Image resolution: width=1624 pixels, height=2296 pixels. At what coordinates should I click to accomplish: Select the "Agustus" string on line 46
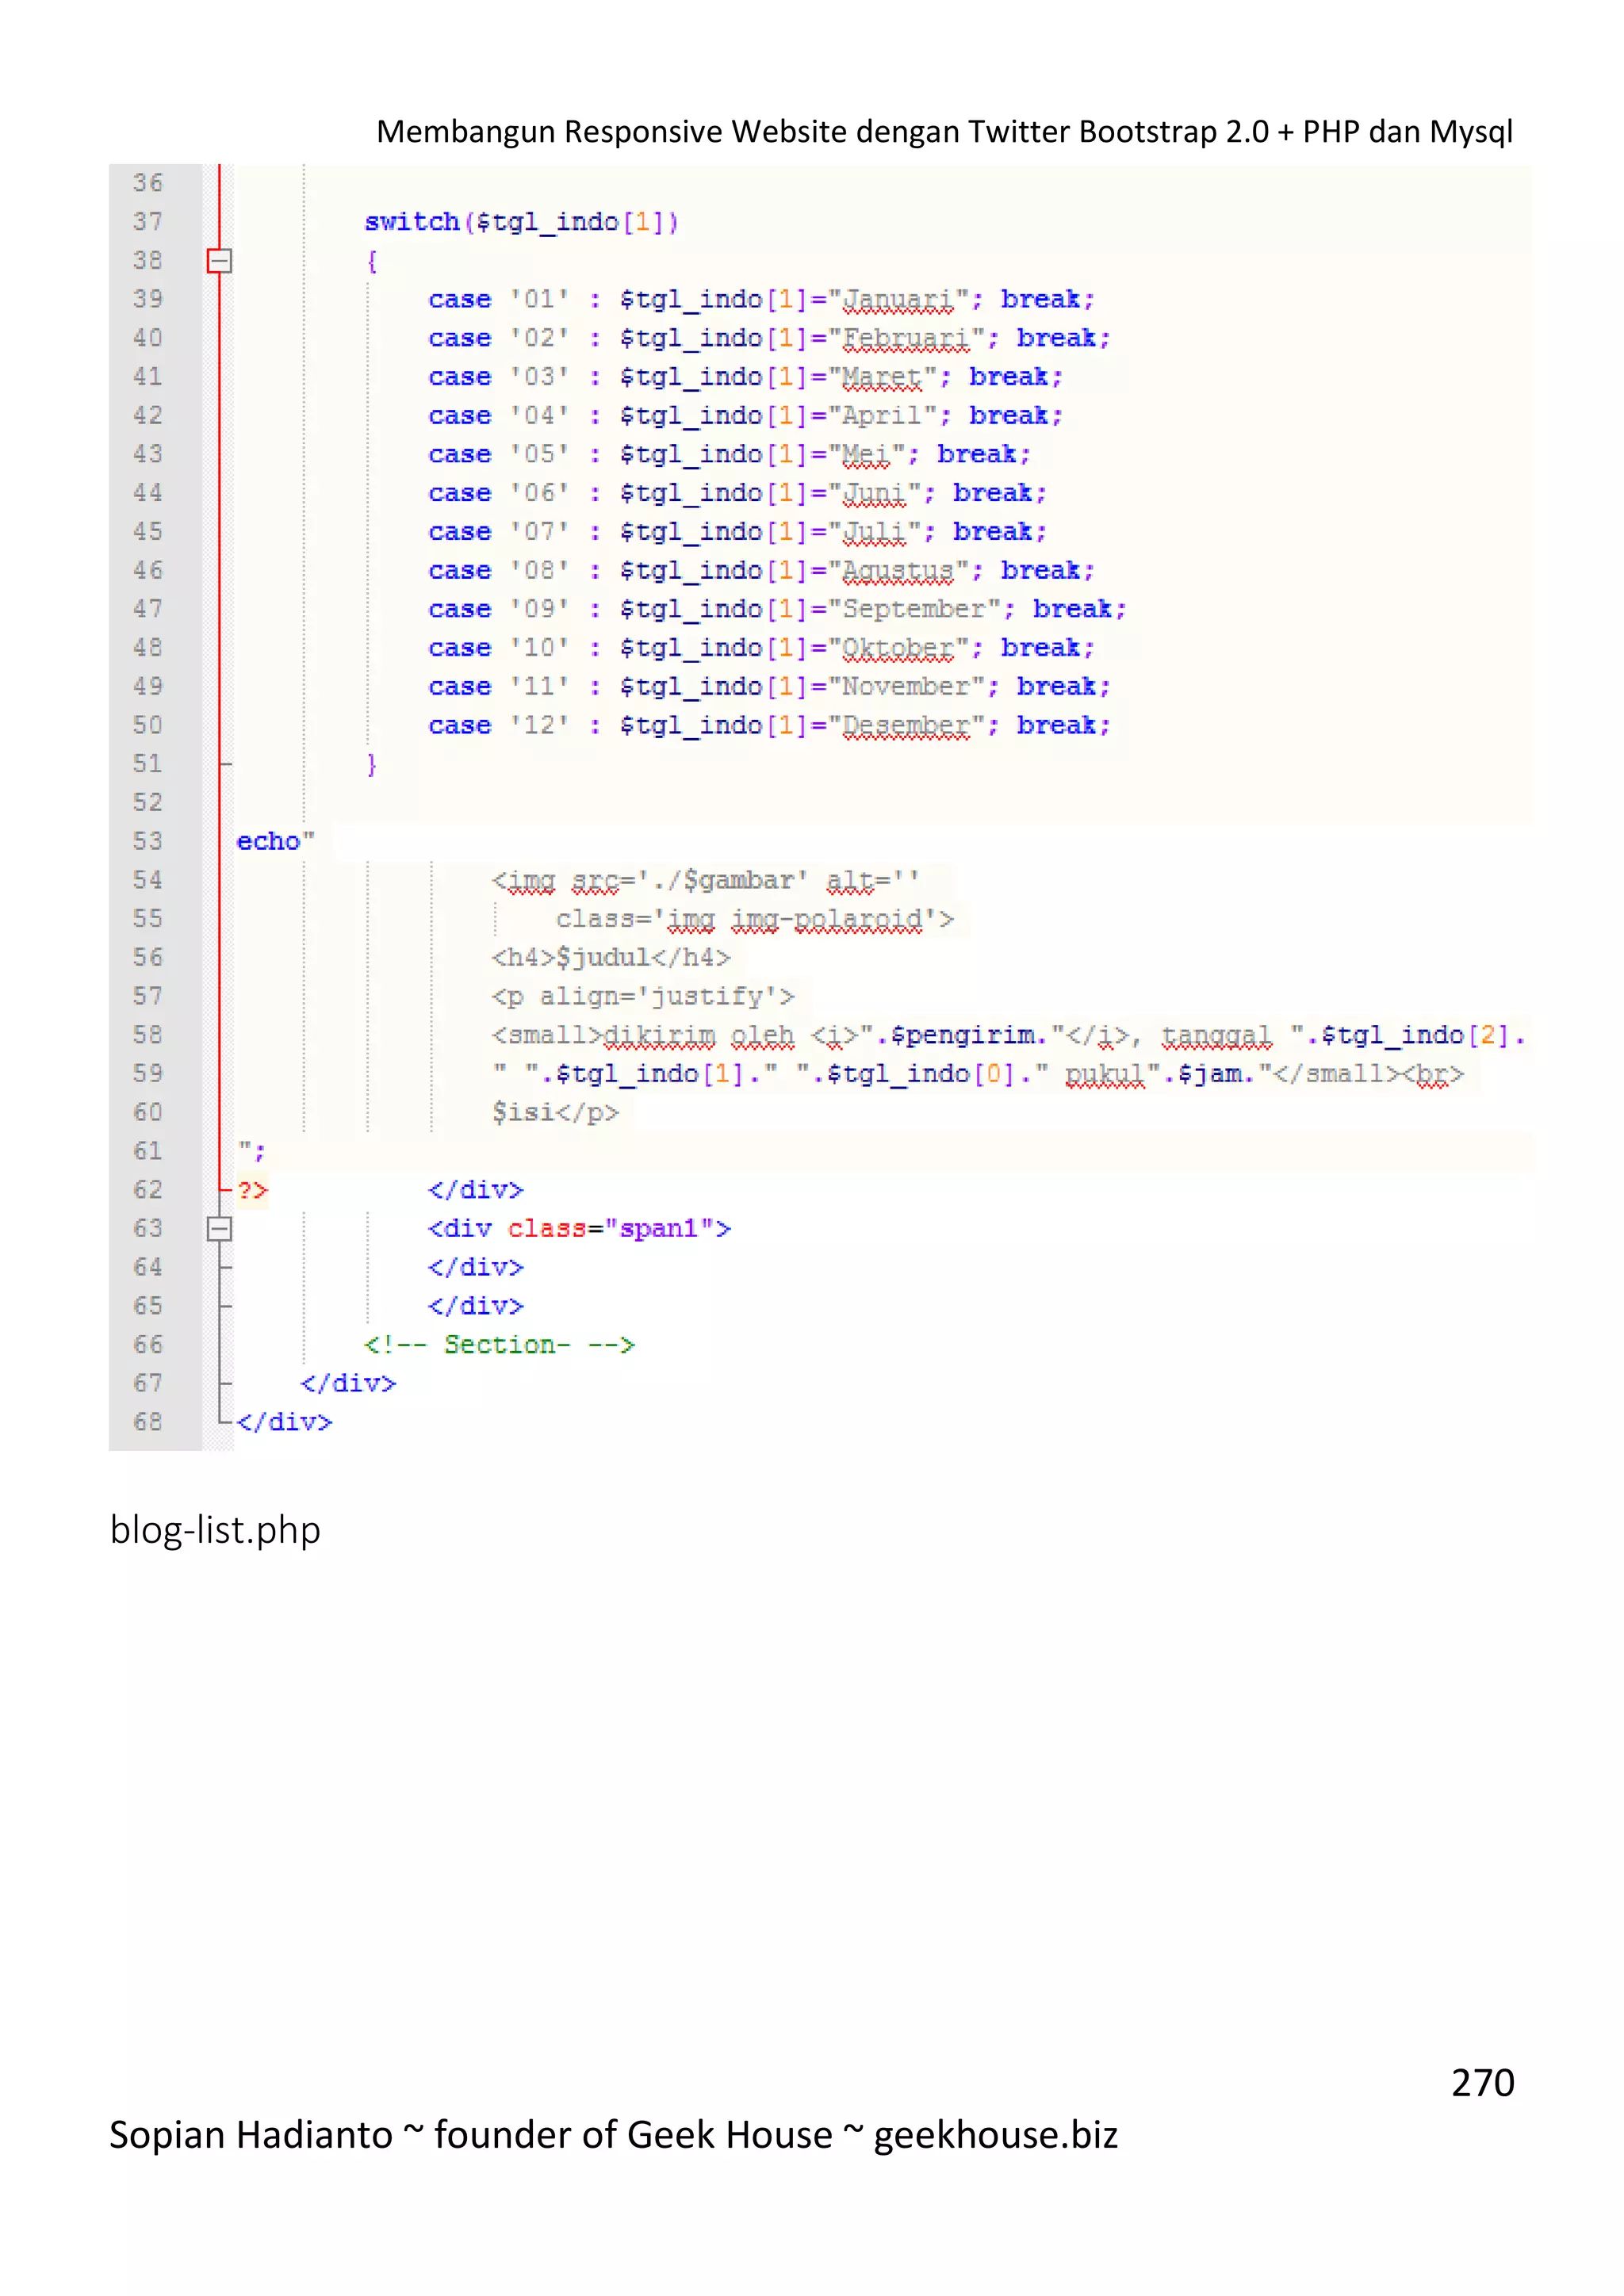(x=898, y=571)
